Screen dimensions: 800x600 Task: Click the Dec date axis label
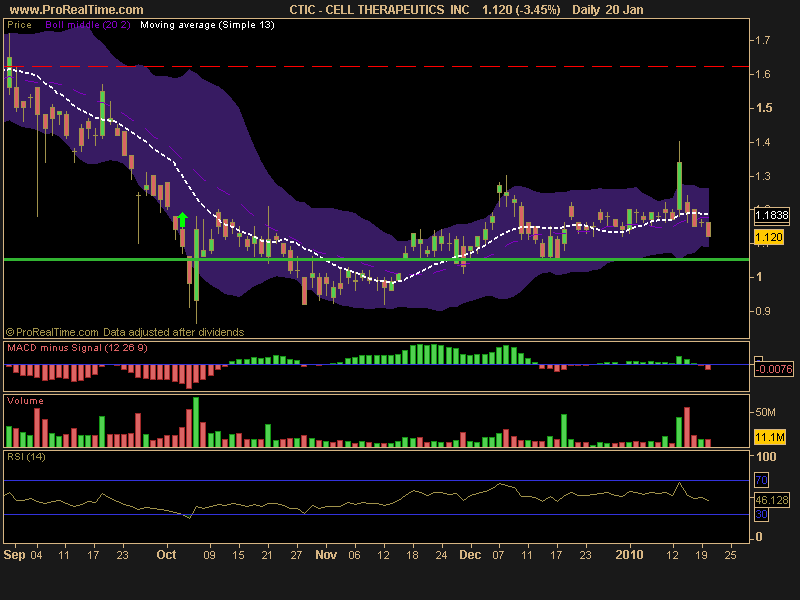(470, 555)
